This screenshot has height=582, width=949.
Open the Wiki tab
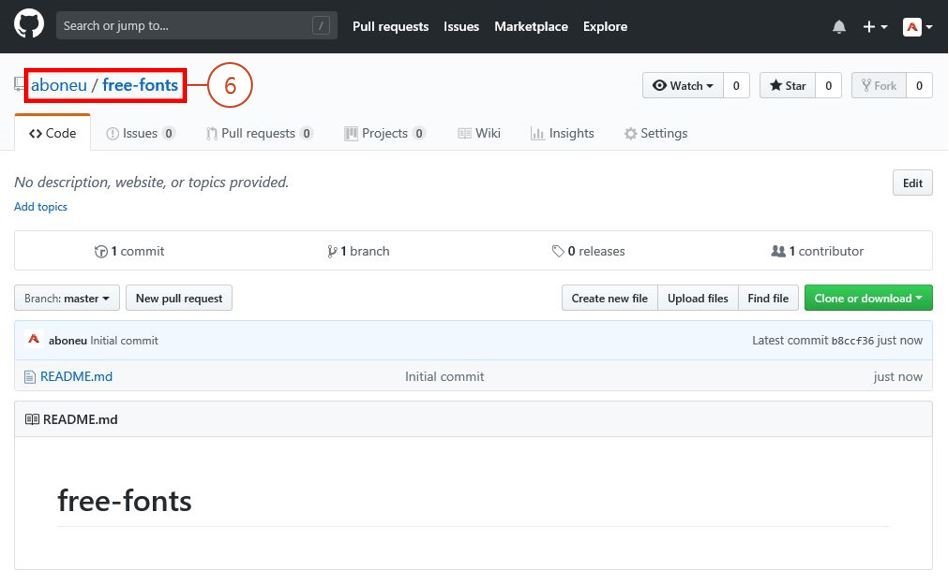pos(479,133)
